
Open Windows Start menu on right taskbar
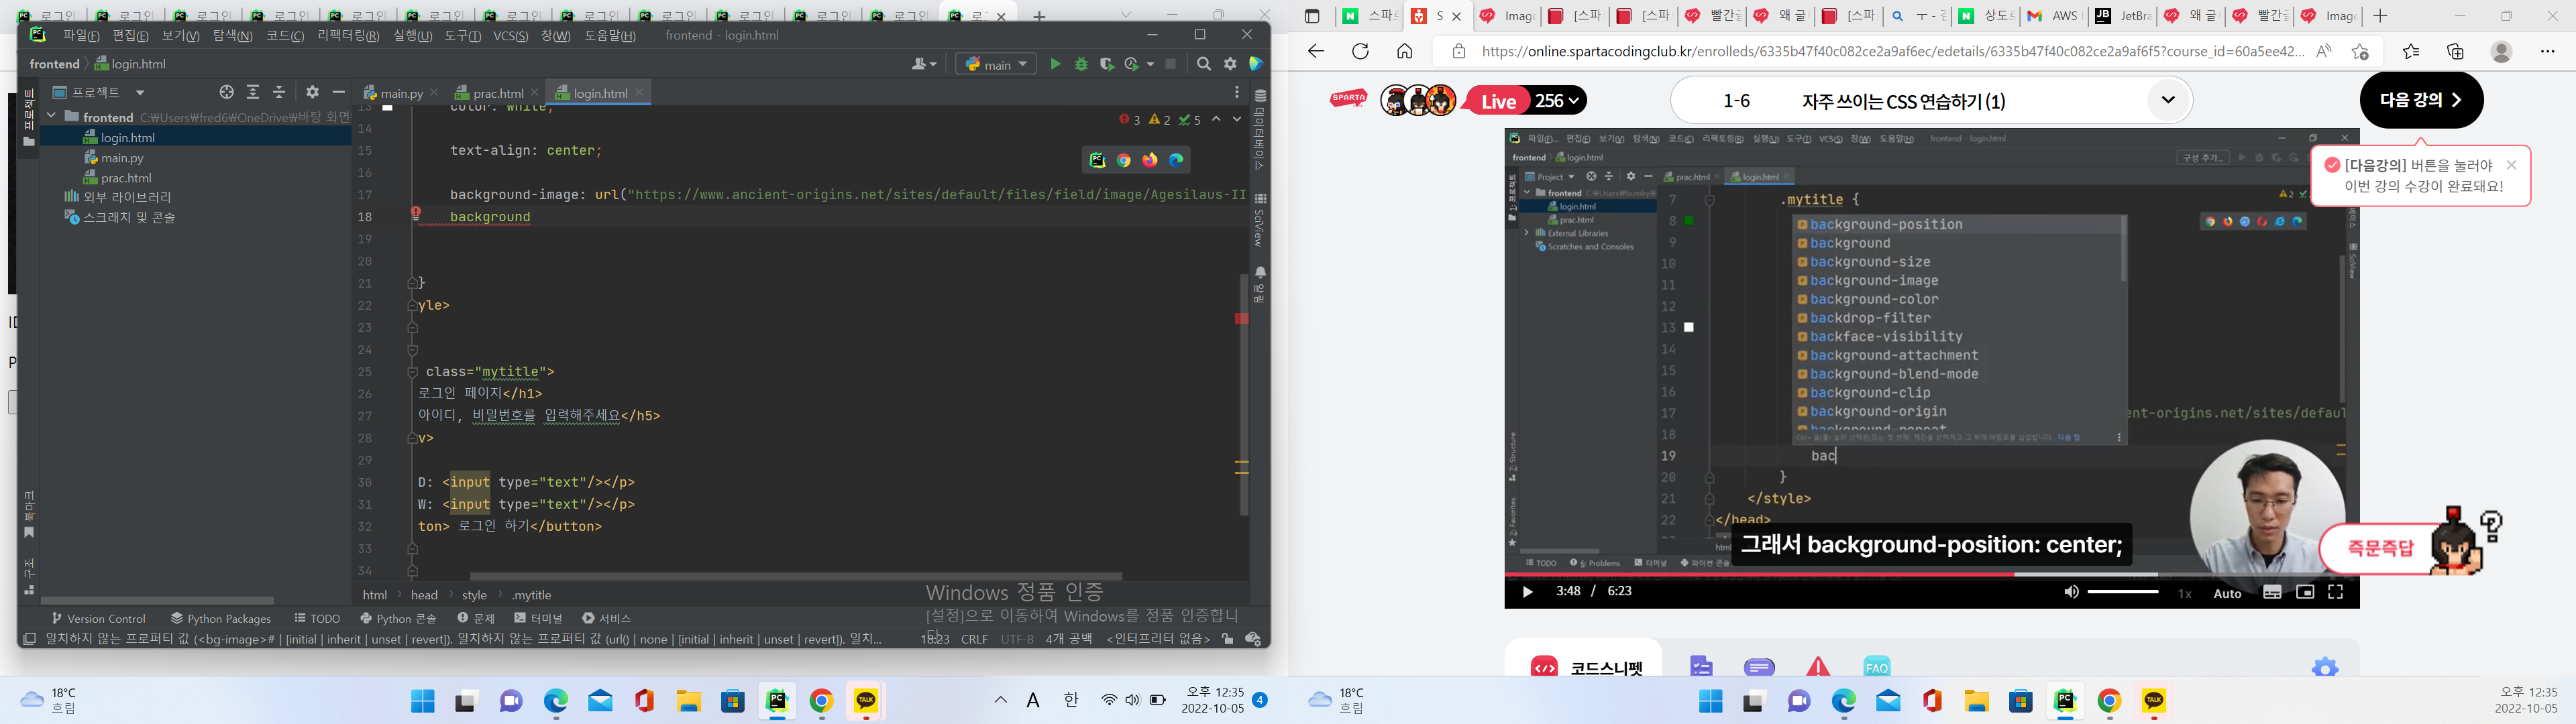click(1711, 701)
